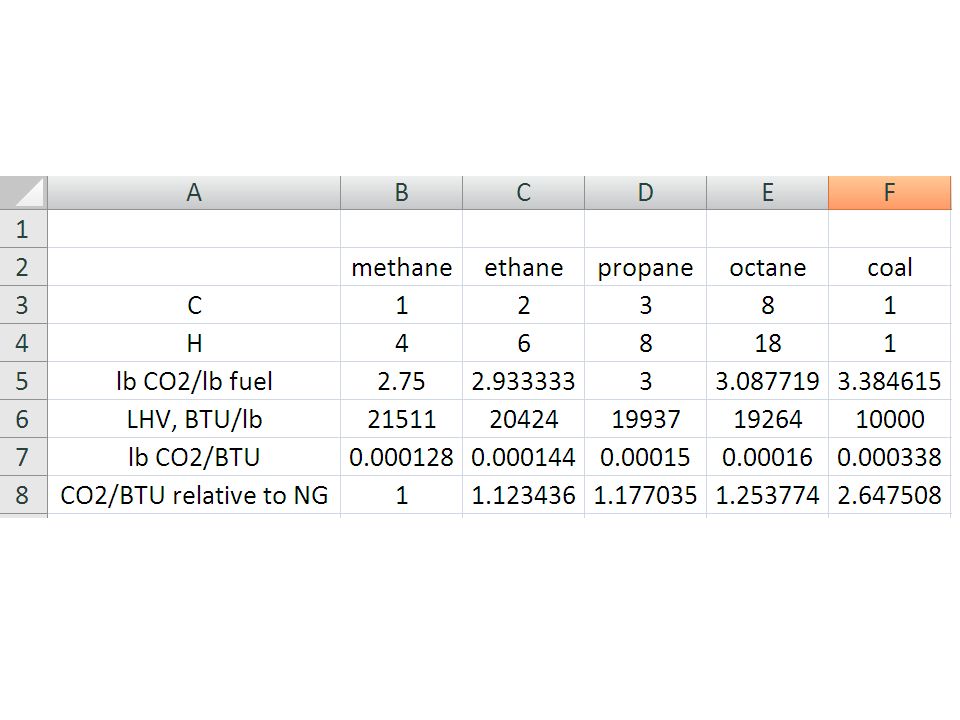Select row 8 header

click(23, 495)
